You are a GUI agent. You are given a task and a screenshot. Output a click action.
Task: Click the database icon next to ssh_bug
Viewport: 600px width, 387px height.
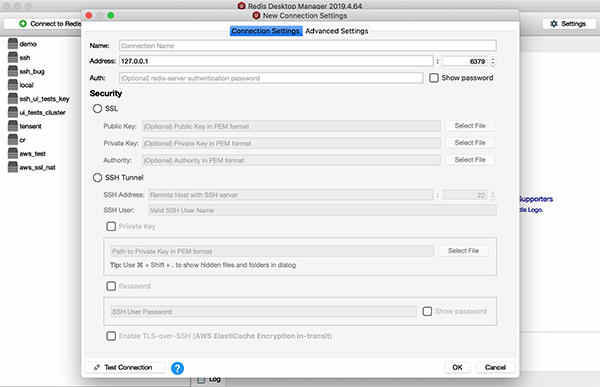click(13, 71)
